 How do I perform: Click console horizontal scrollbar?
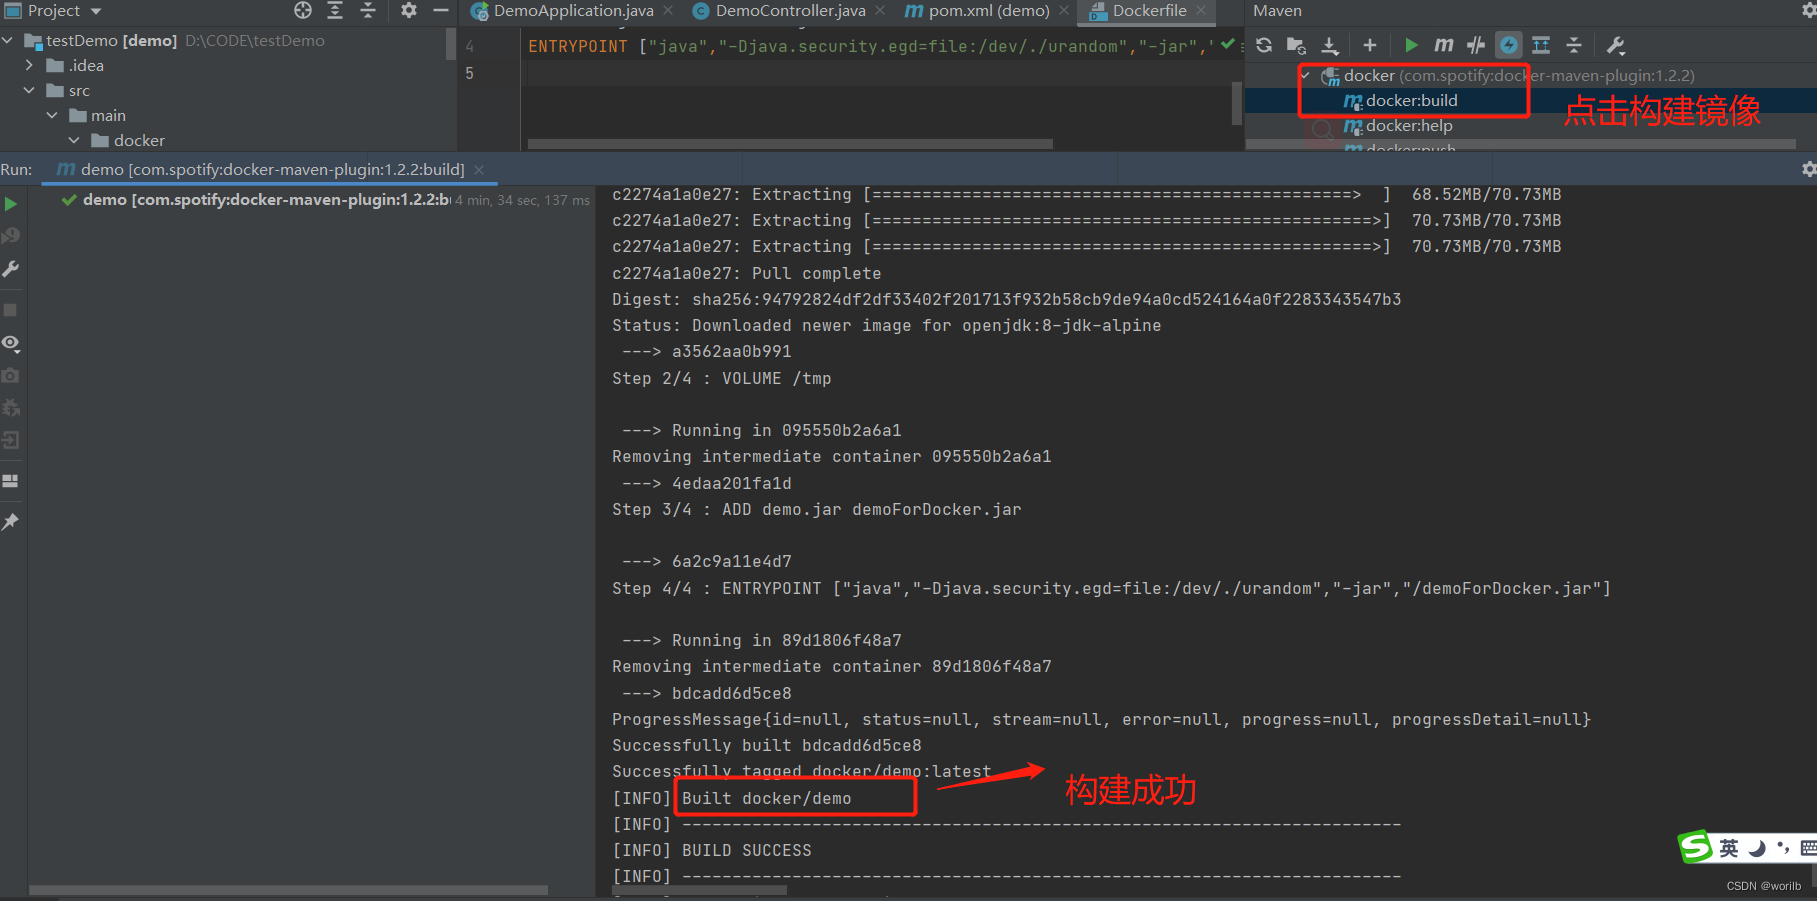click(x=700, y=890)
